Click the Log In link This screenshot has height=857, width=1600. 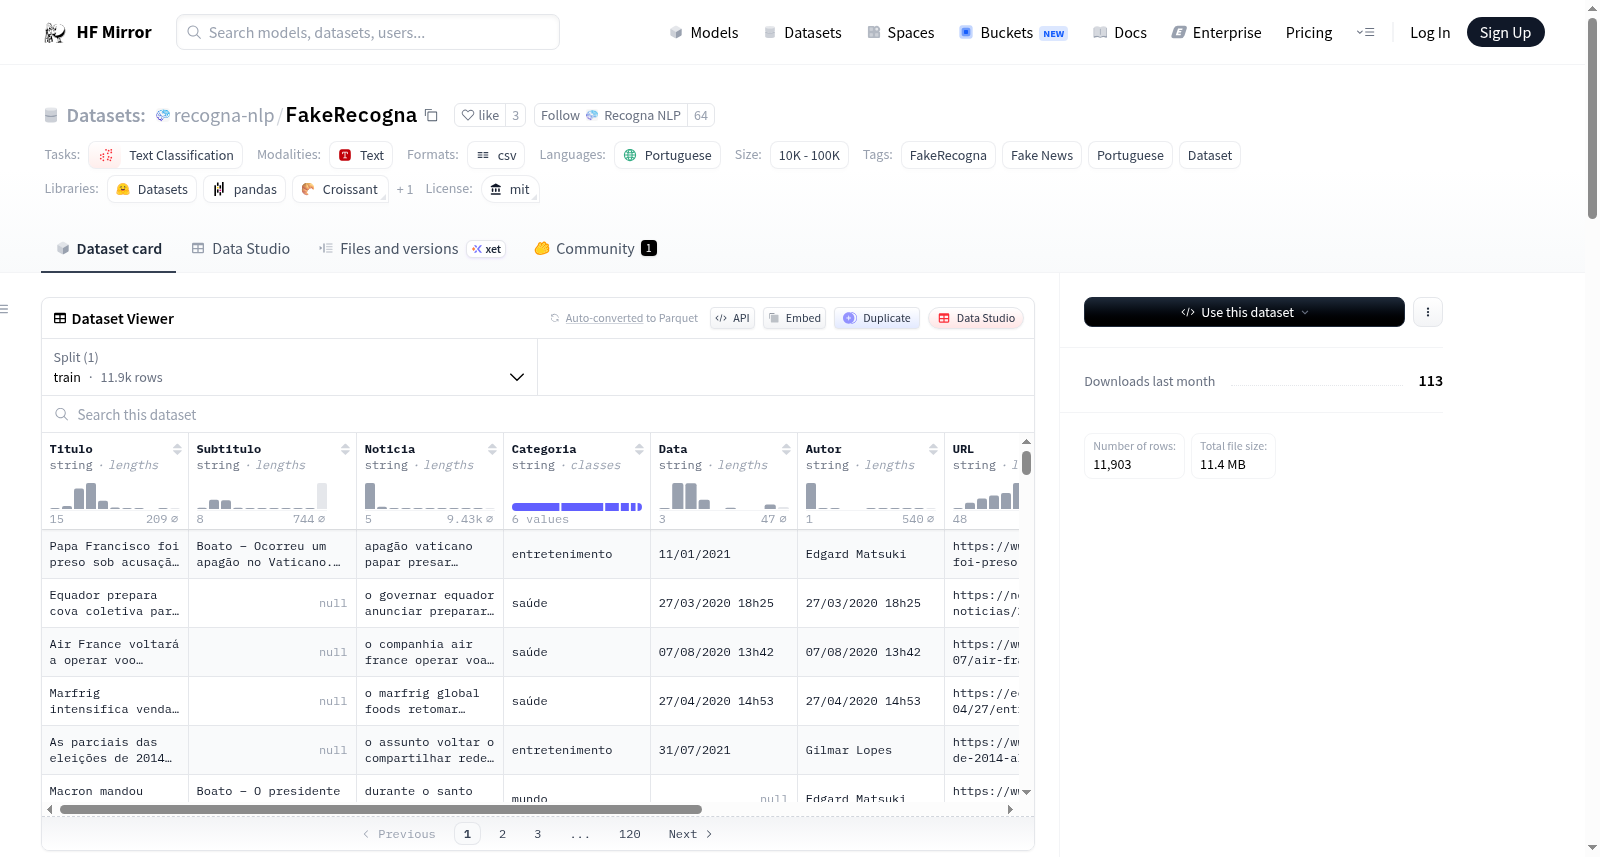click(1430, 33)
